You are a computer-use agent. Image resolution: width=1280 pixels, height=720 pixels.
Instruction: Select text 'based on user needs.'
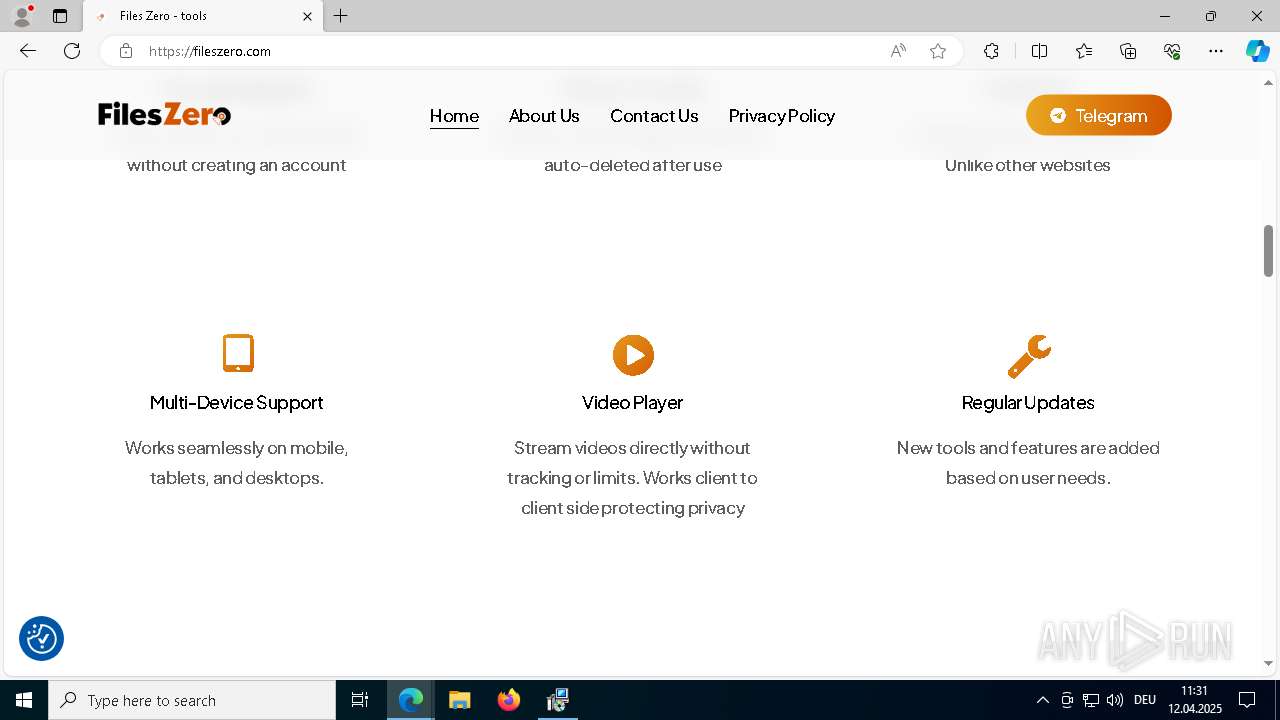pyautogui.click(x=1028, y=478)
